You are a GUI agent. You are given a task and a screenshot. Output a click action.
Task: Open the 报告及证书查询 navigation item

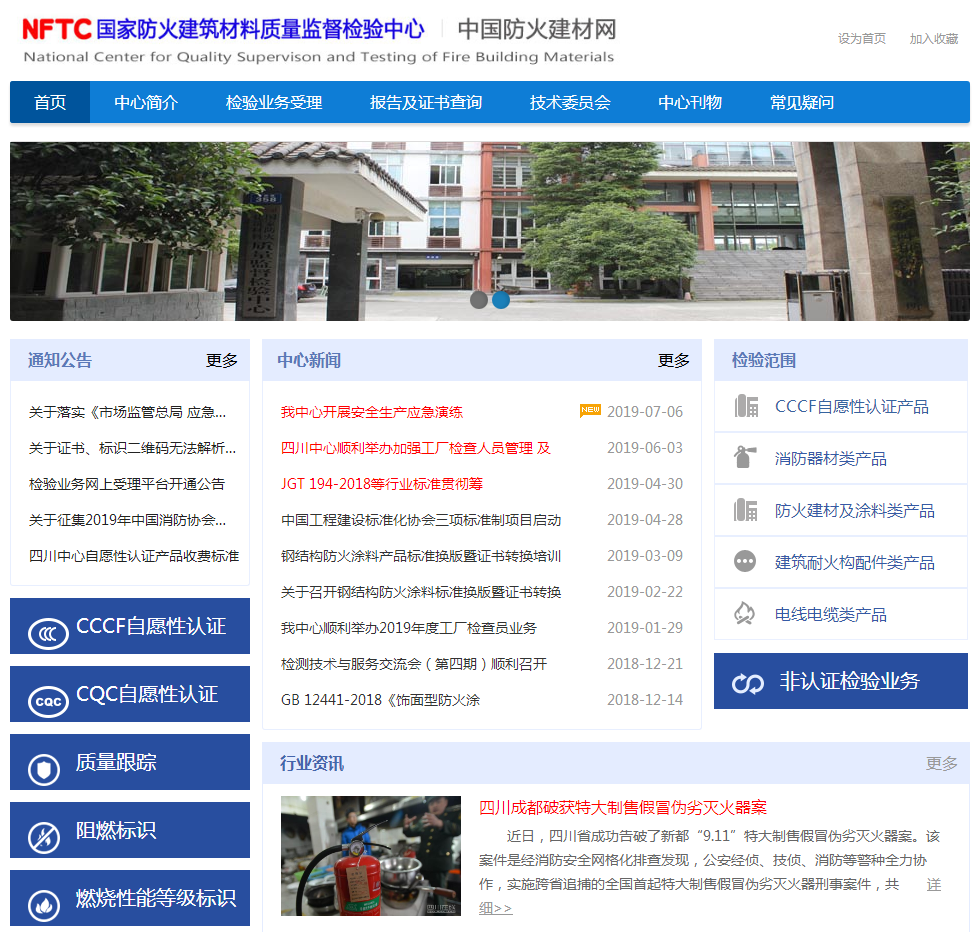pyautogui.click(x=426, y=102)
